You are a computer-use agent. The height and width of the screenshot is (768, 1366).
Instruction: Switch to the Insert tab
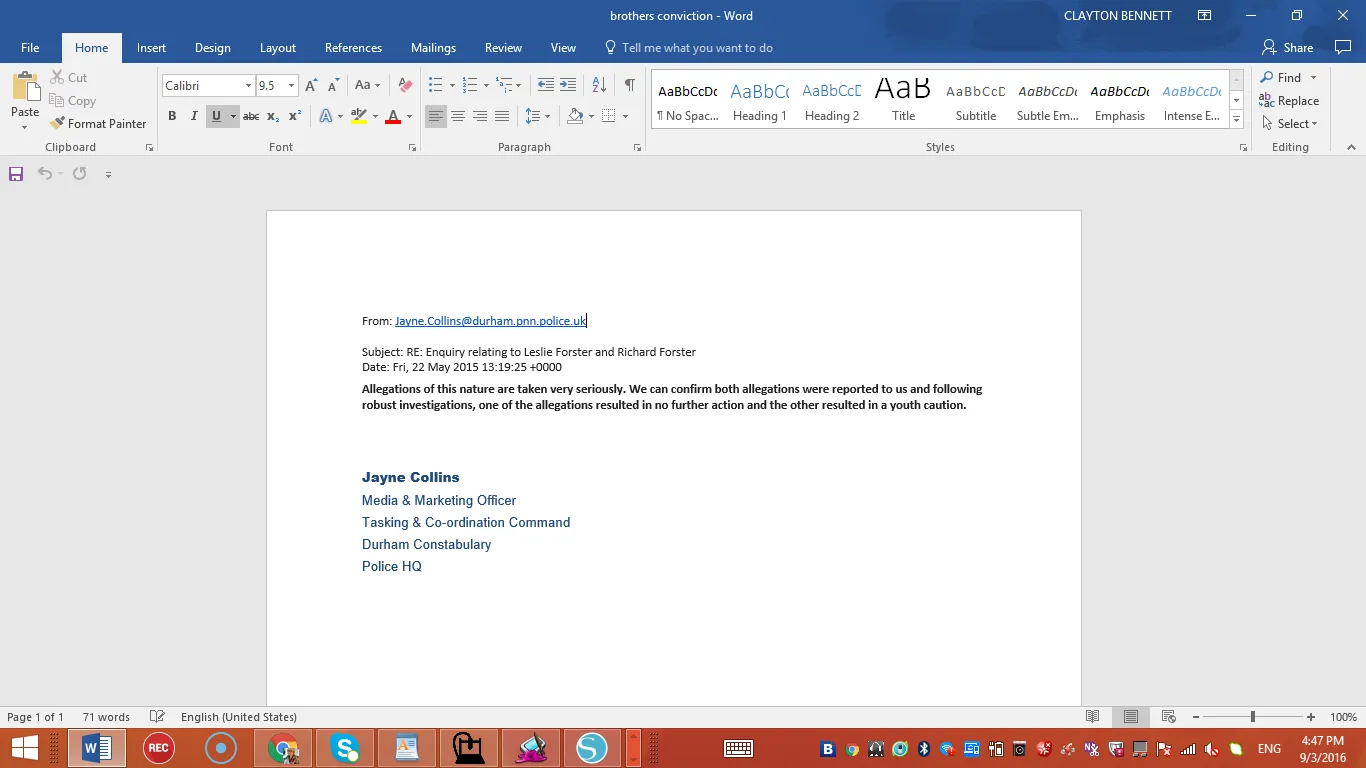[x=152, y=47]
